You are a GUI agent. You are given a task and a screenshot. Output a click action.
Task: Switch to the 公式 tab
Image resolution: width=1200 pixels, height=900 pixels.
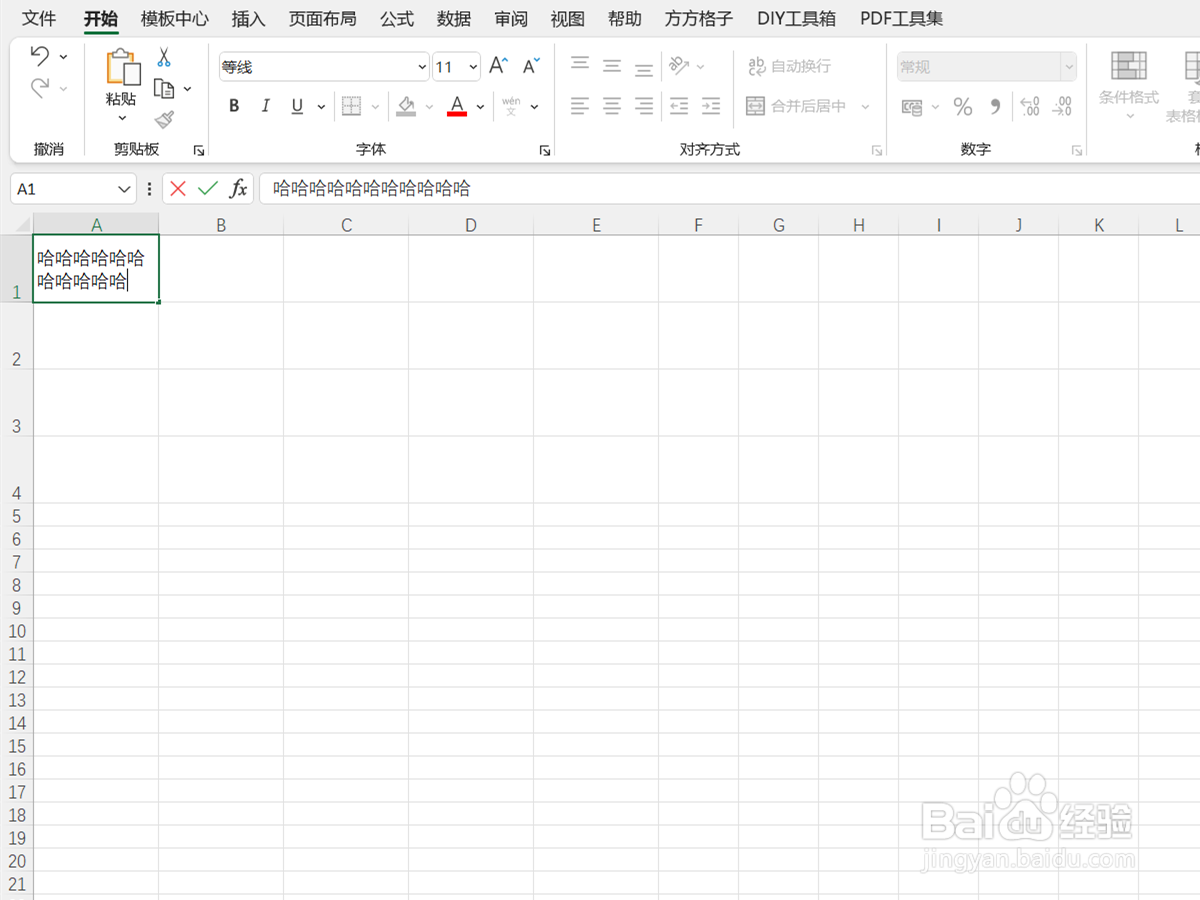coord(397,18)
